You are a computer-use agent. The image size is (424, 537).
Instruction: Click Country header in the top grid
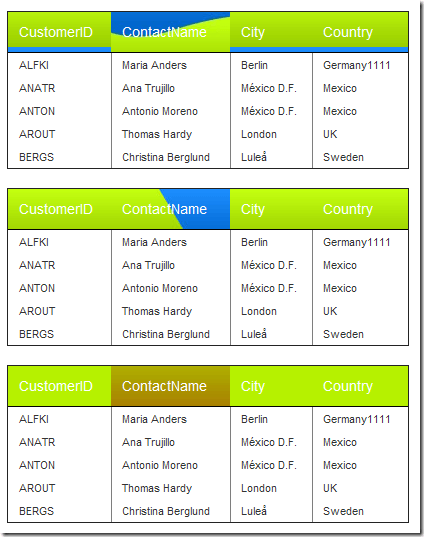(x=360, y=32)
